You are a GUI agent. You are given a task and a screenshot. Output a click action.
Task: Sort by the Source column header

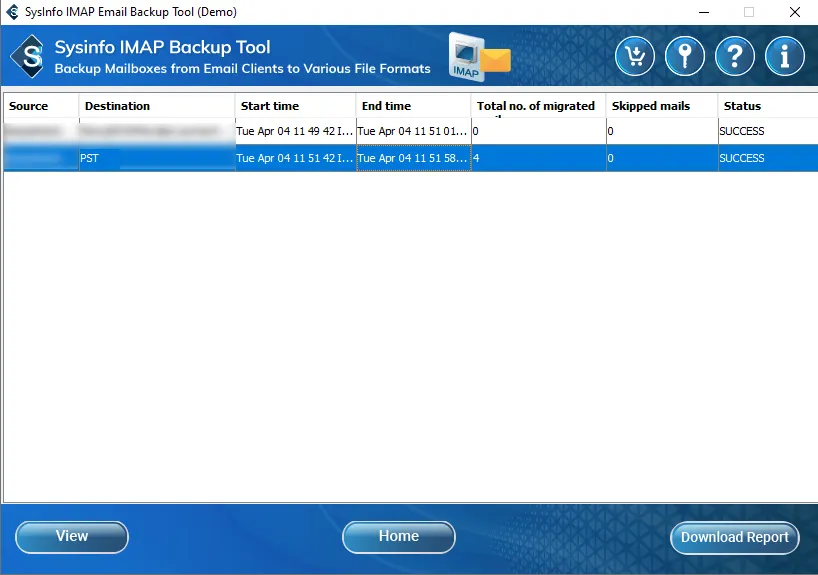[x=40, y=106]
